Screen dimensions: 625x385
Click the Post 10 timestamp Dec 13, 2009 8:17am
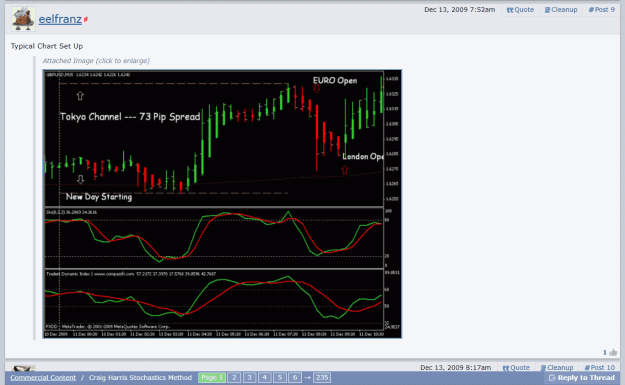[x=456, y=367]
